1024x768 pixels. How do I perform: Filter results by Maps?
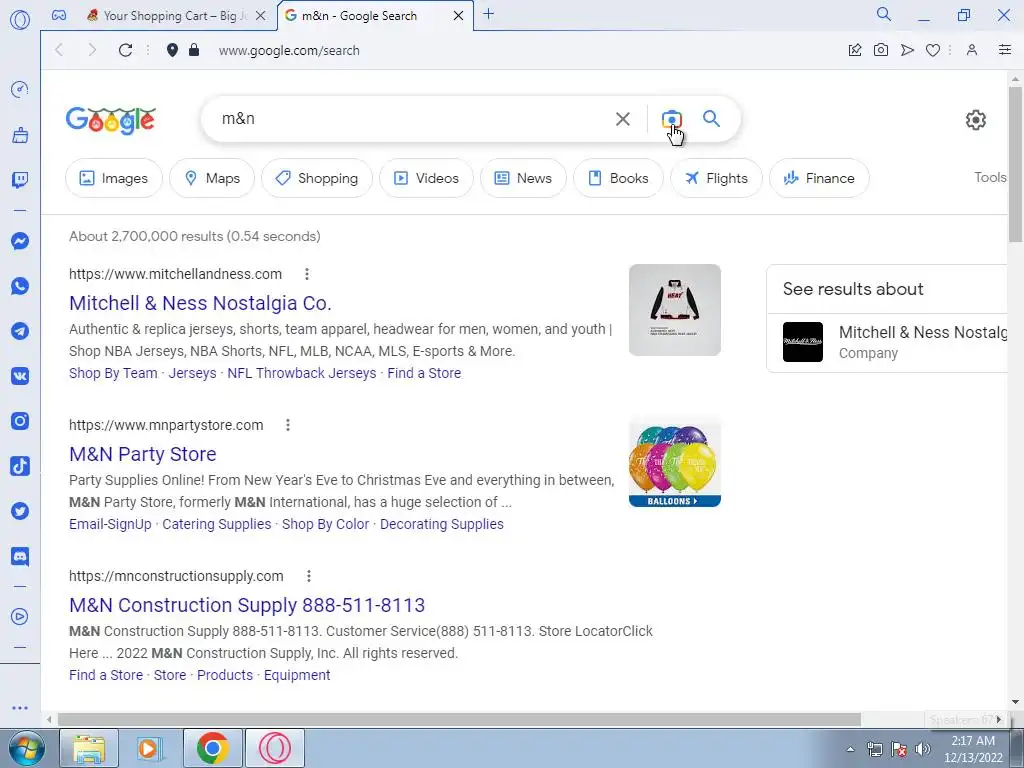click(x=212, y=178)
